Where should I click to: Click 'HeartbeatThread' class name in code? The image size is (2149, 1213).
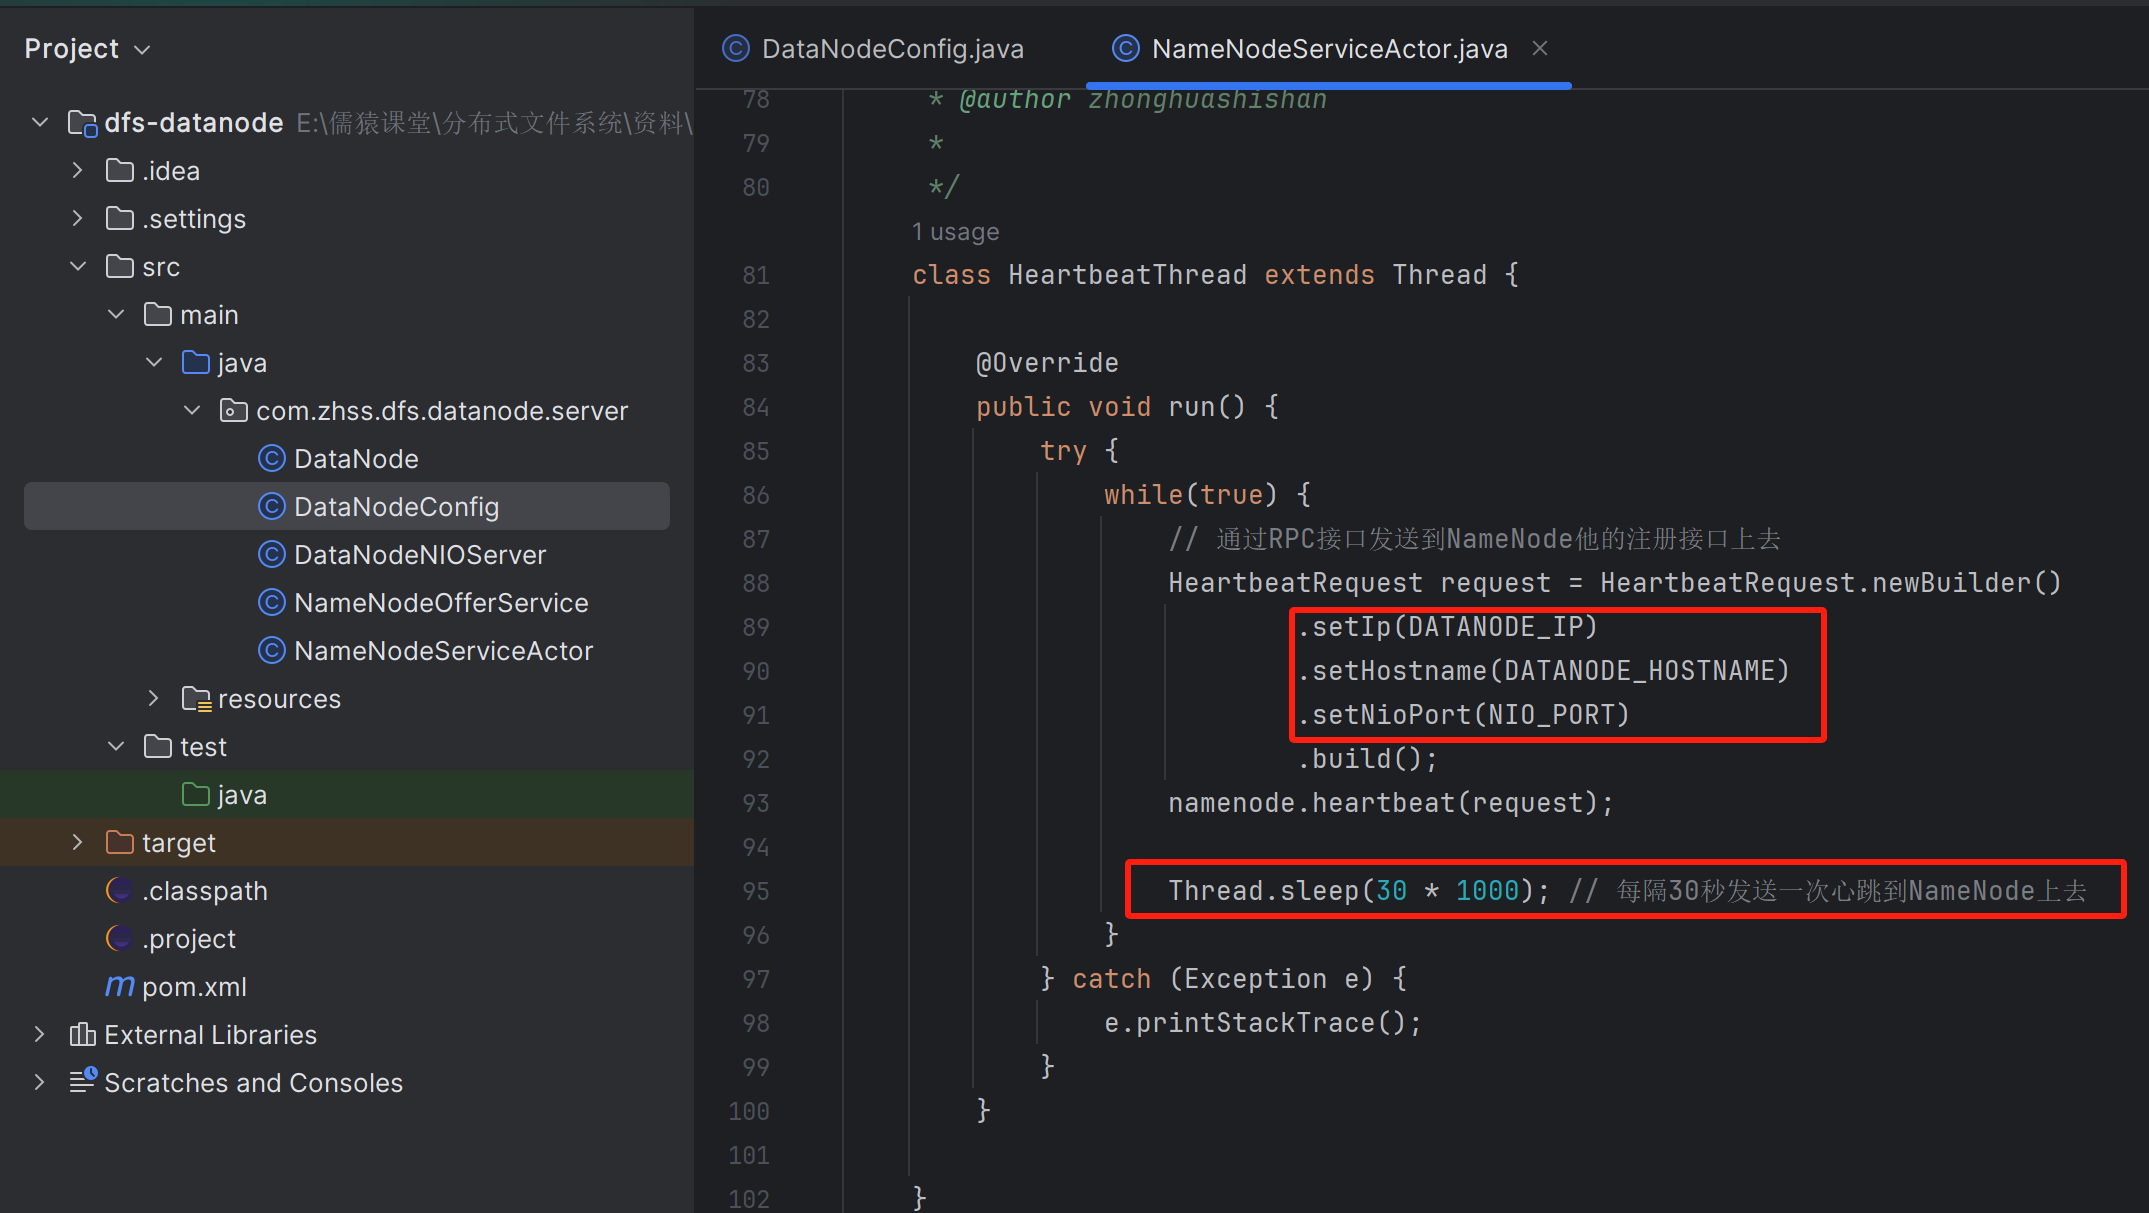(1127, 275)
